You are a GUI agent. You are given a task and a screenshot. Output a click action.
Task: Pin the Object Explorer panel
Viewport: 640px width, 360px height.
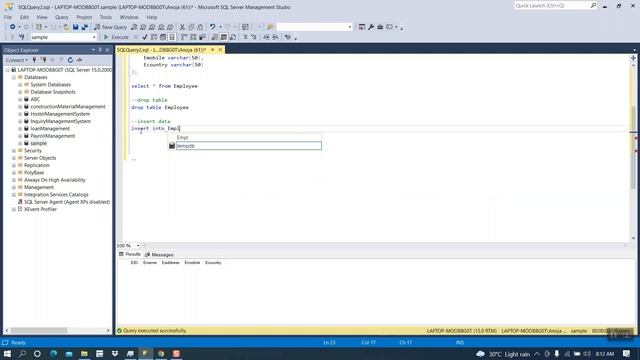pyautogui.click(x=100, y=50)
